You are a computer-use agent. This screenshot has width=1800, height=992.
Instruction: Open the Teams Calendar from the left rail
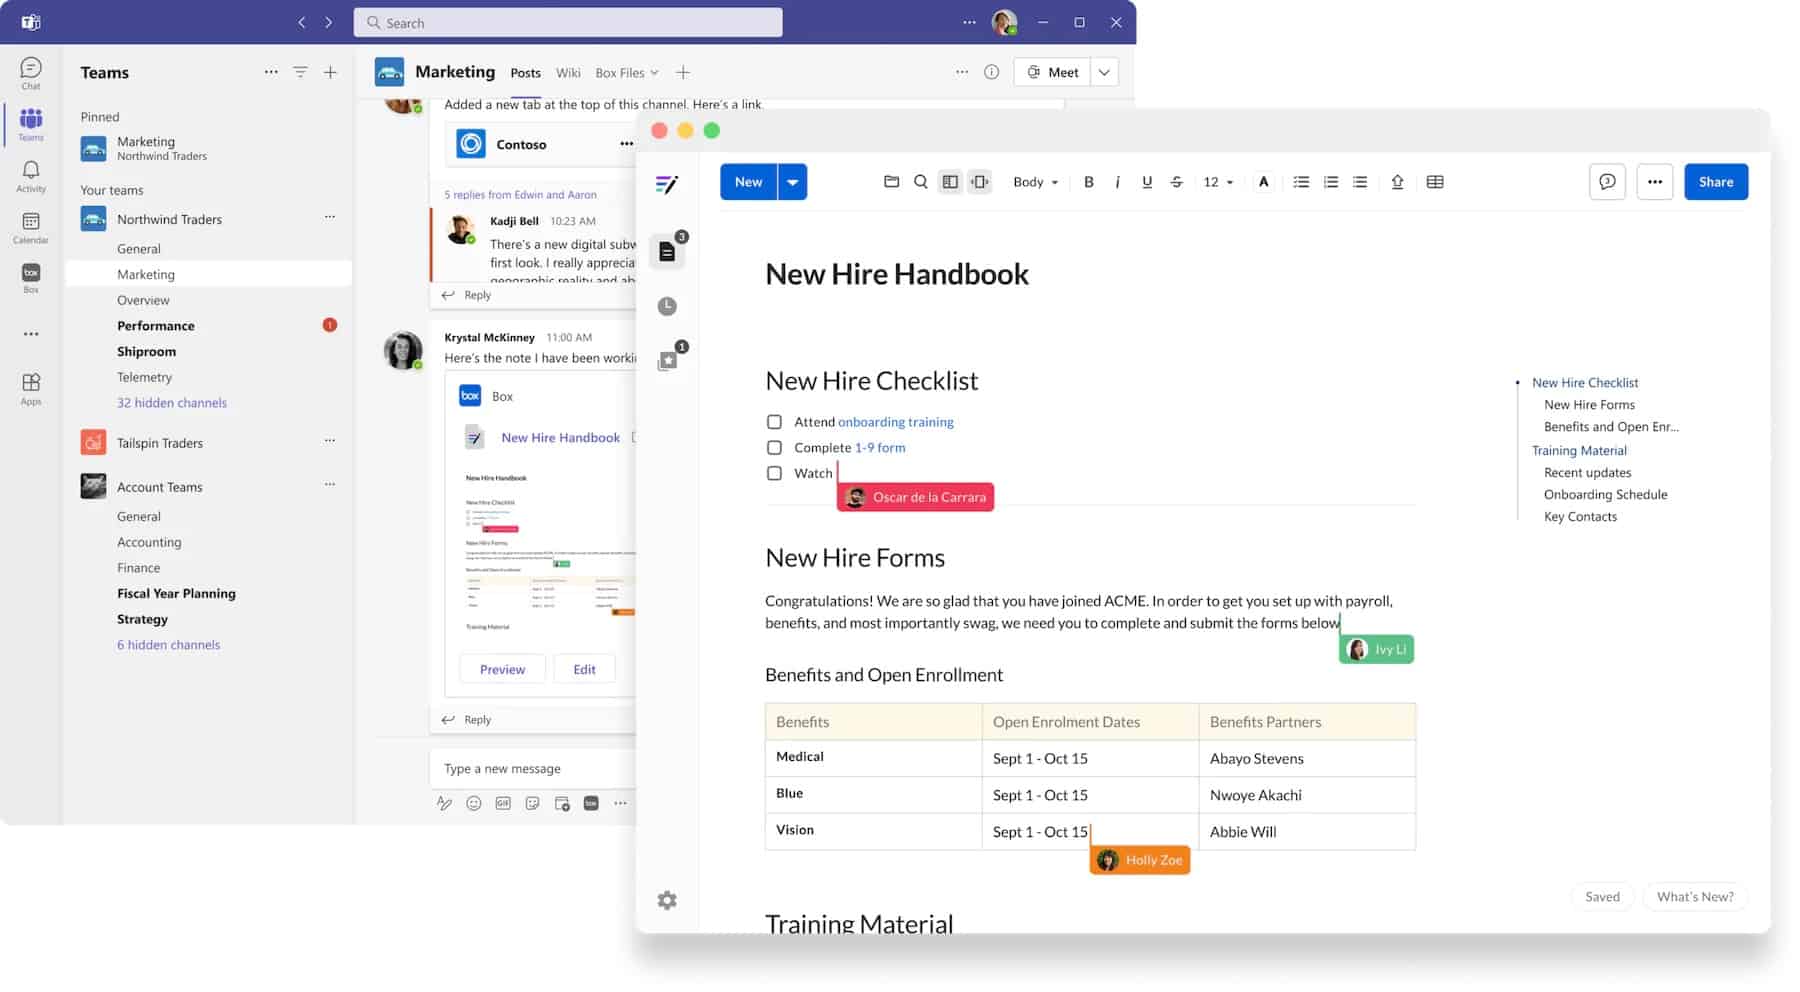pos(30,228)
